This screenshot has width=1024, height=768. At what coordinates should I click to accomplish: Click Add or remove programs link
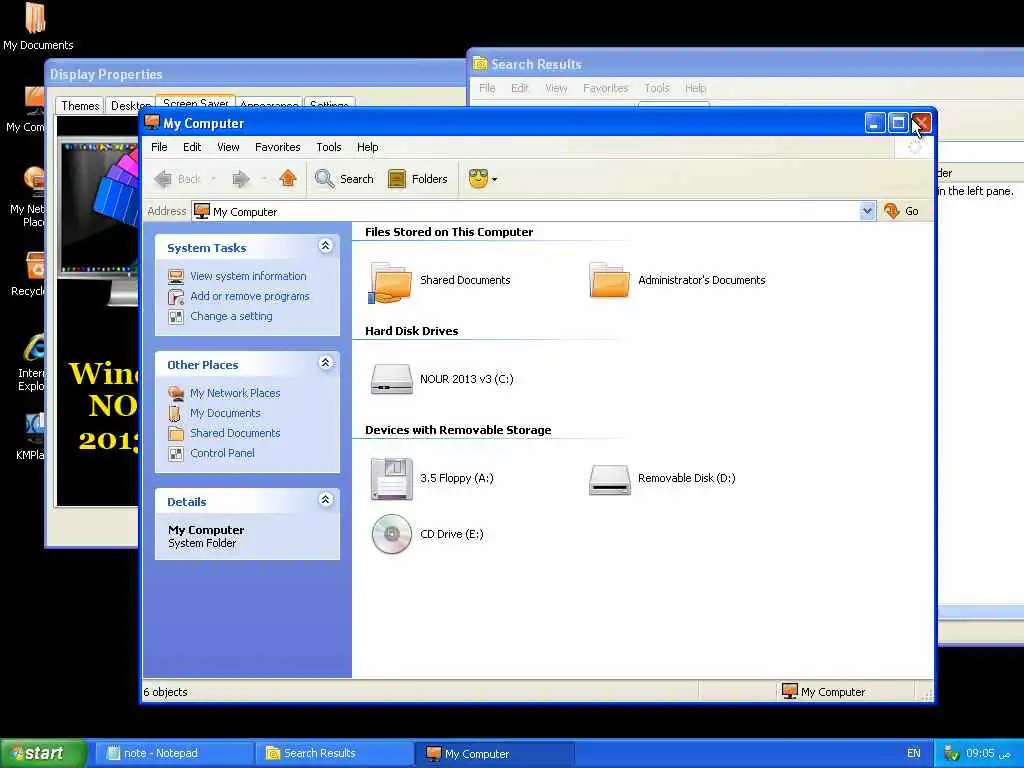click(250, 296)
